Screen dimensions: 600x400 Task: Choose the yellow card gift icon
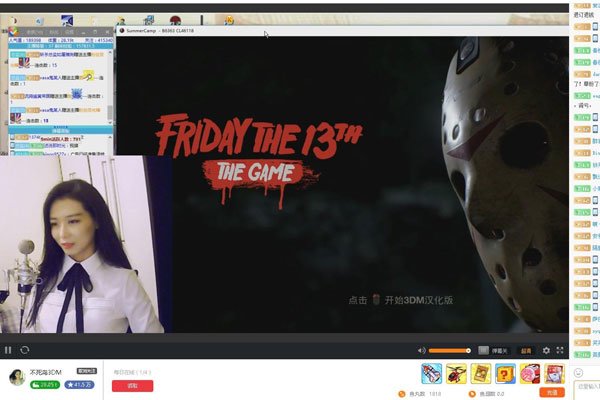[x=481, y=374]
